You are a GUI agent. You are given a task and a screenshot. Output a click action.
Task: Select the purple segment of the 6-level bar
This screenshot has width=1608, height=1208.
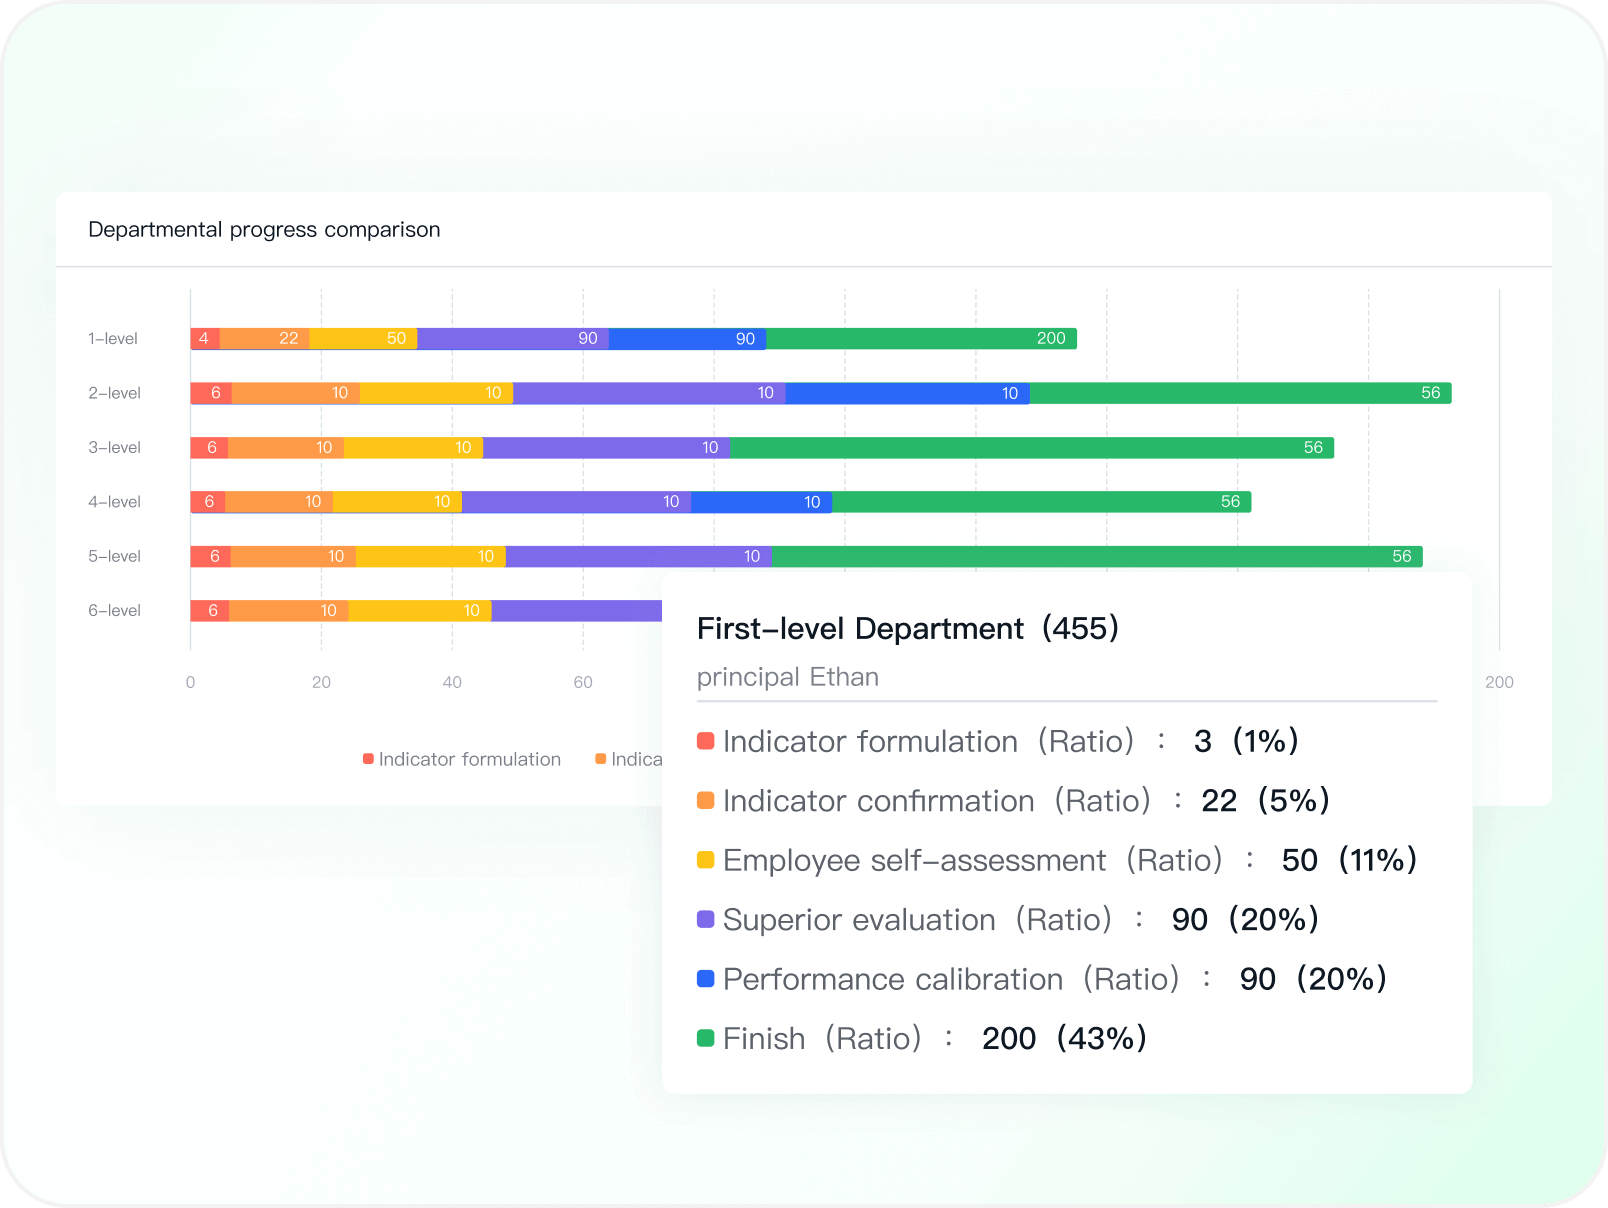[576, 611]
